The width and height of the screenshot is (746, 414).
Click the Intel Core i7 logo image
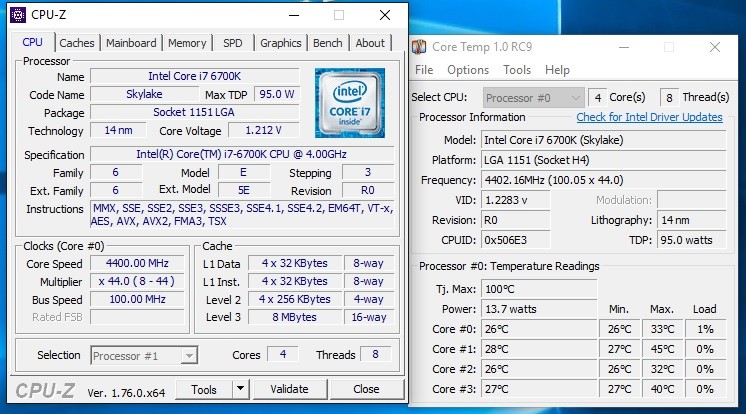[350, 103]
